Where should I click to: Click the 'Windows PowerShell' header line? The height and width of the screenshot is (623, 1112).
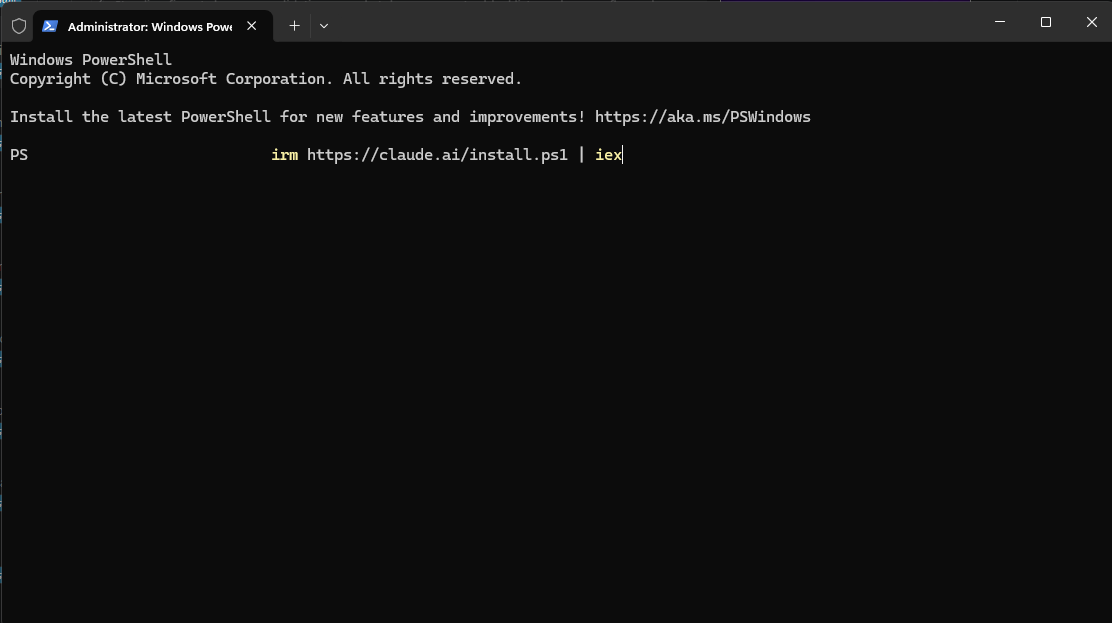pyautogui.click(x=91, y=60)
